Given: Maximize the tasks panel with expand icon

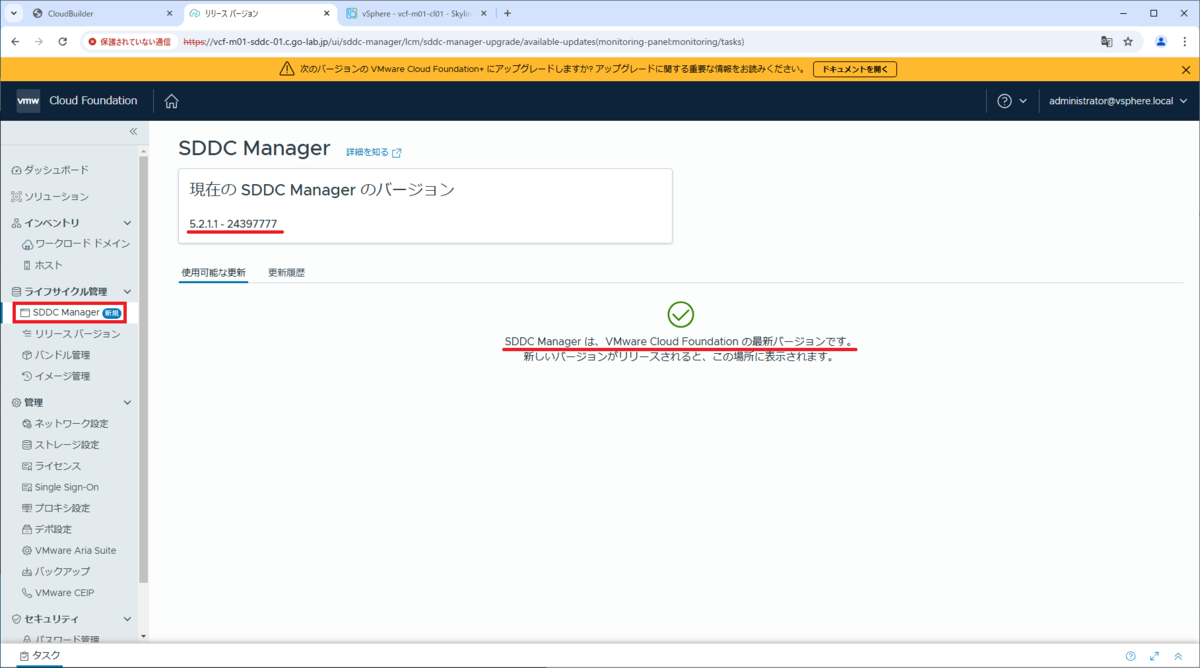Looking at the screenshot, I should click(1154, 656).
